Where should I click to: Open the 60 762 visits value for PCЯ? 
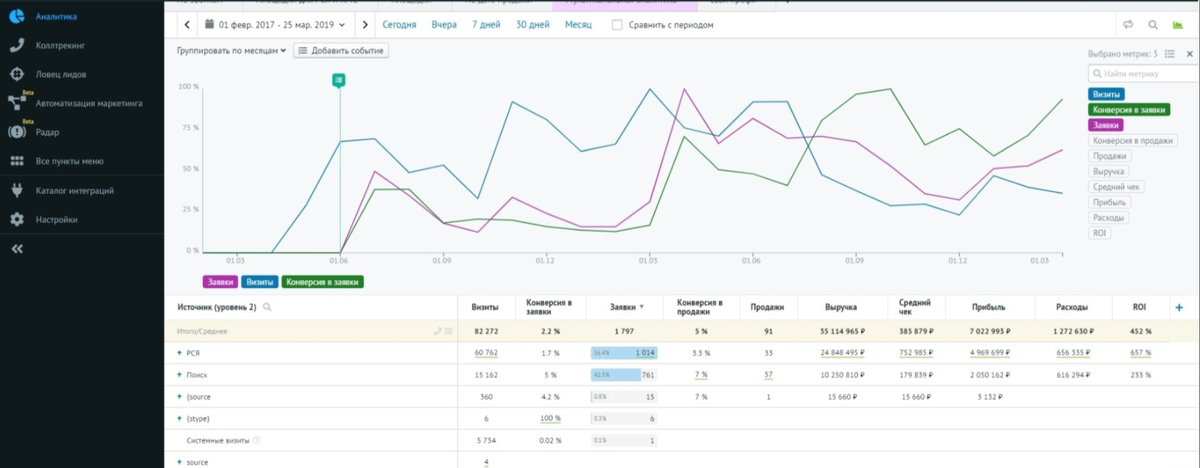486,353
